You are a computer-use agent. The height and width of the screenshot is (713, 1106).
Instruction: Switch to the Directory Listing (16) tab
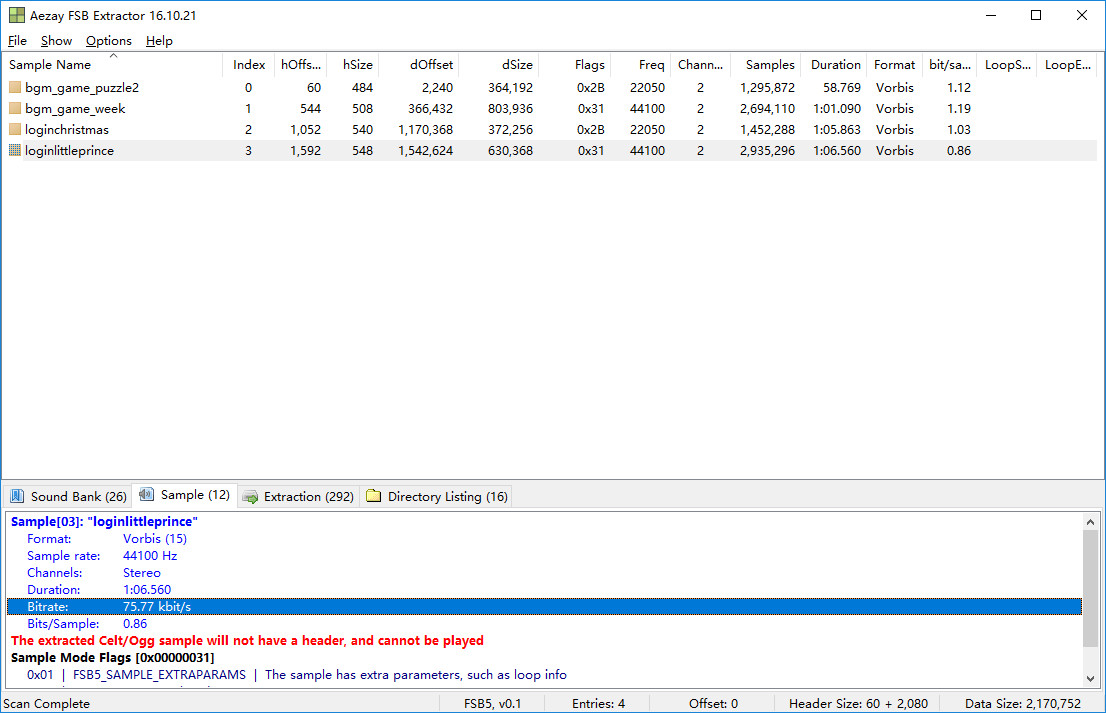[436, 496]
